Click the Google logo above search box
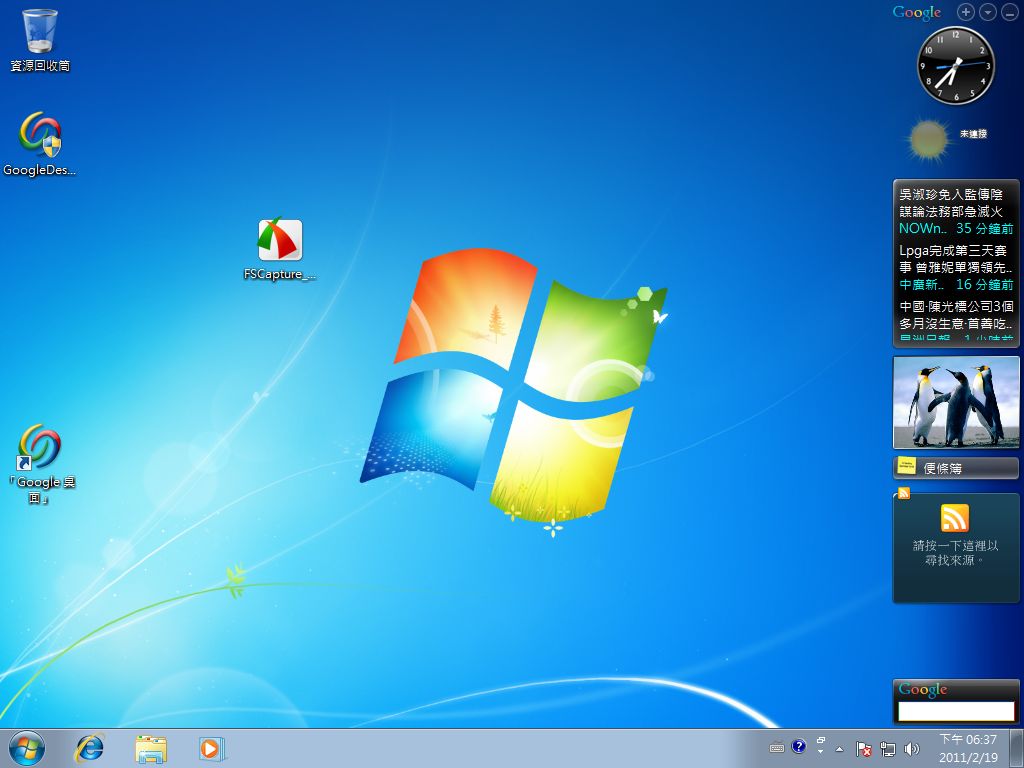 click(x=923, y=690)
